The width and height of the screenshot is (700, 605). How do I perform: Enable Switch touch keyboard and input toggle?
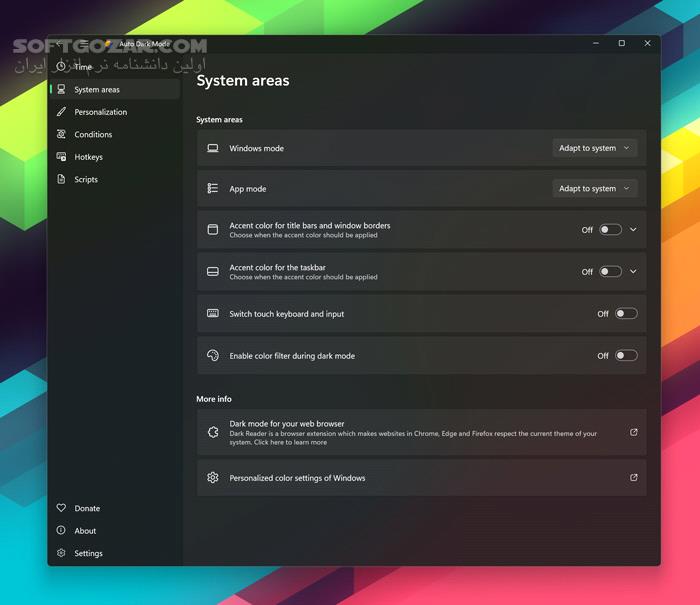tap(626, 313)
